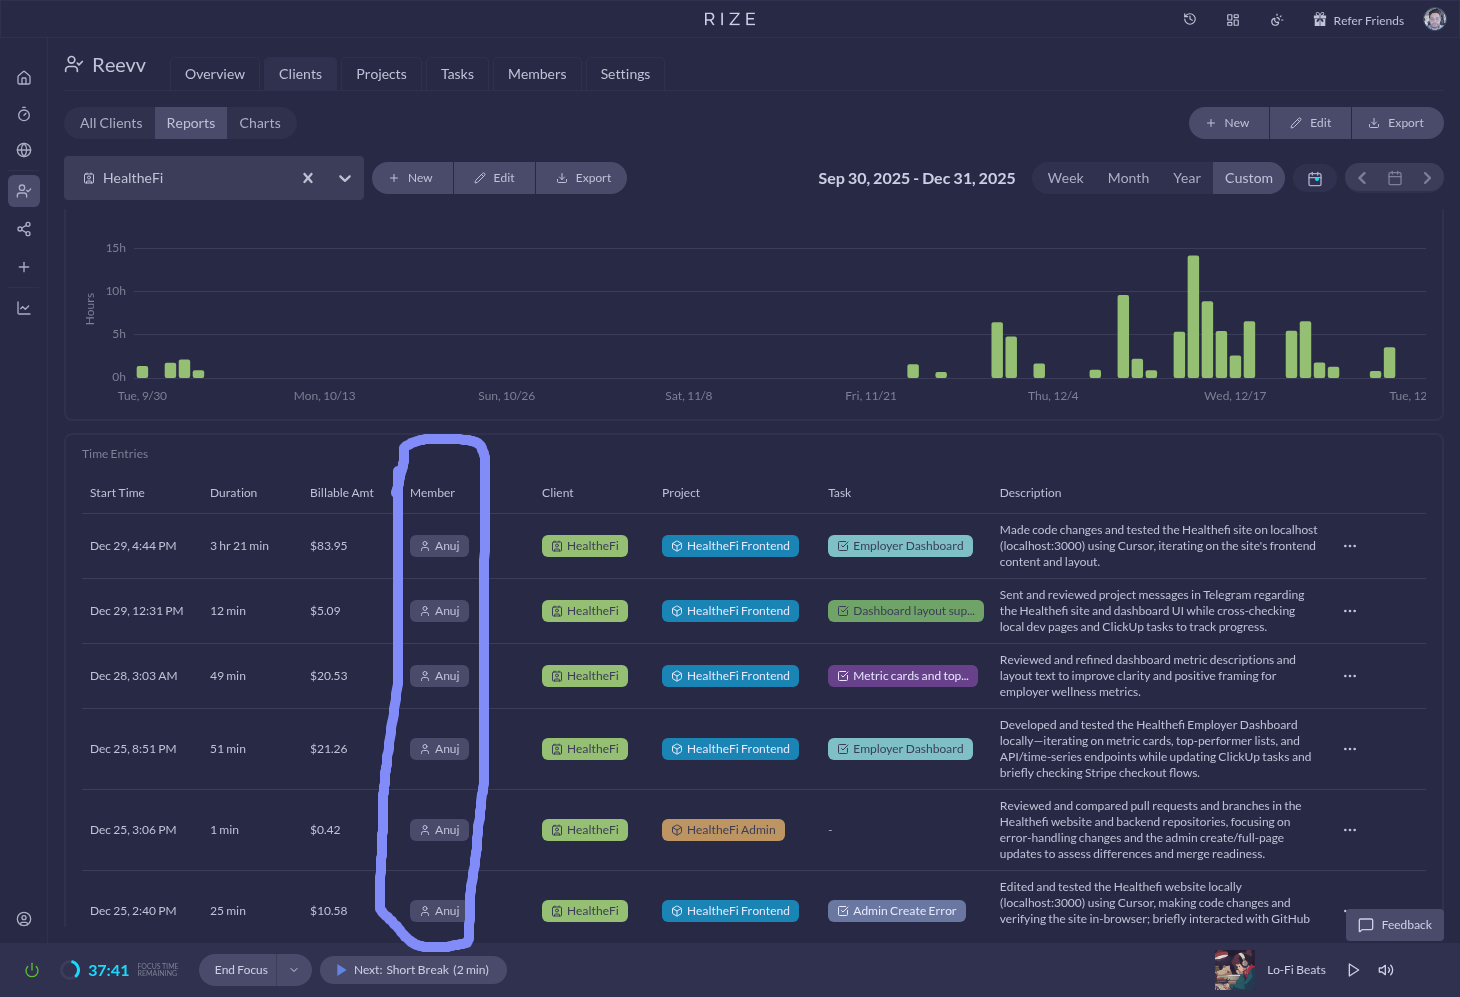1460x997 pixels.
Task: Mute the Lo-Fi Beats volume icon
Action: pyautogui.click(x=1386, y=970)
